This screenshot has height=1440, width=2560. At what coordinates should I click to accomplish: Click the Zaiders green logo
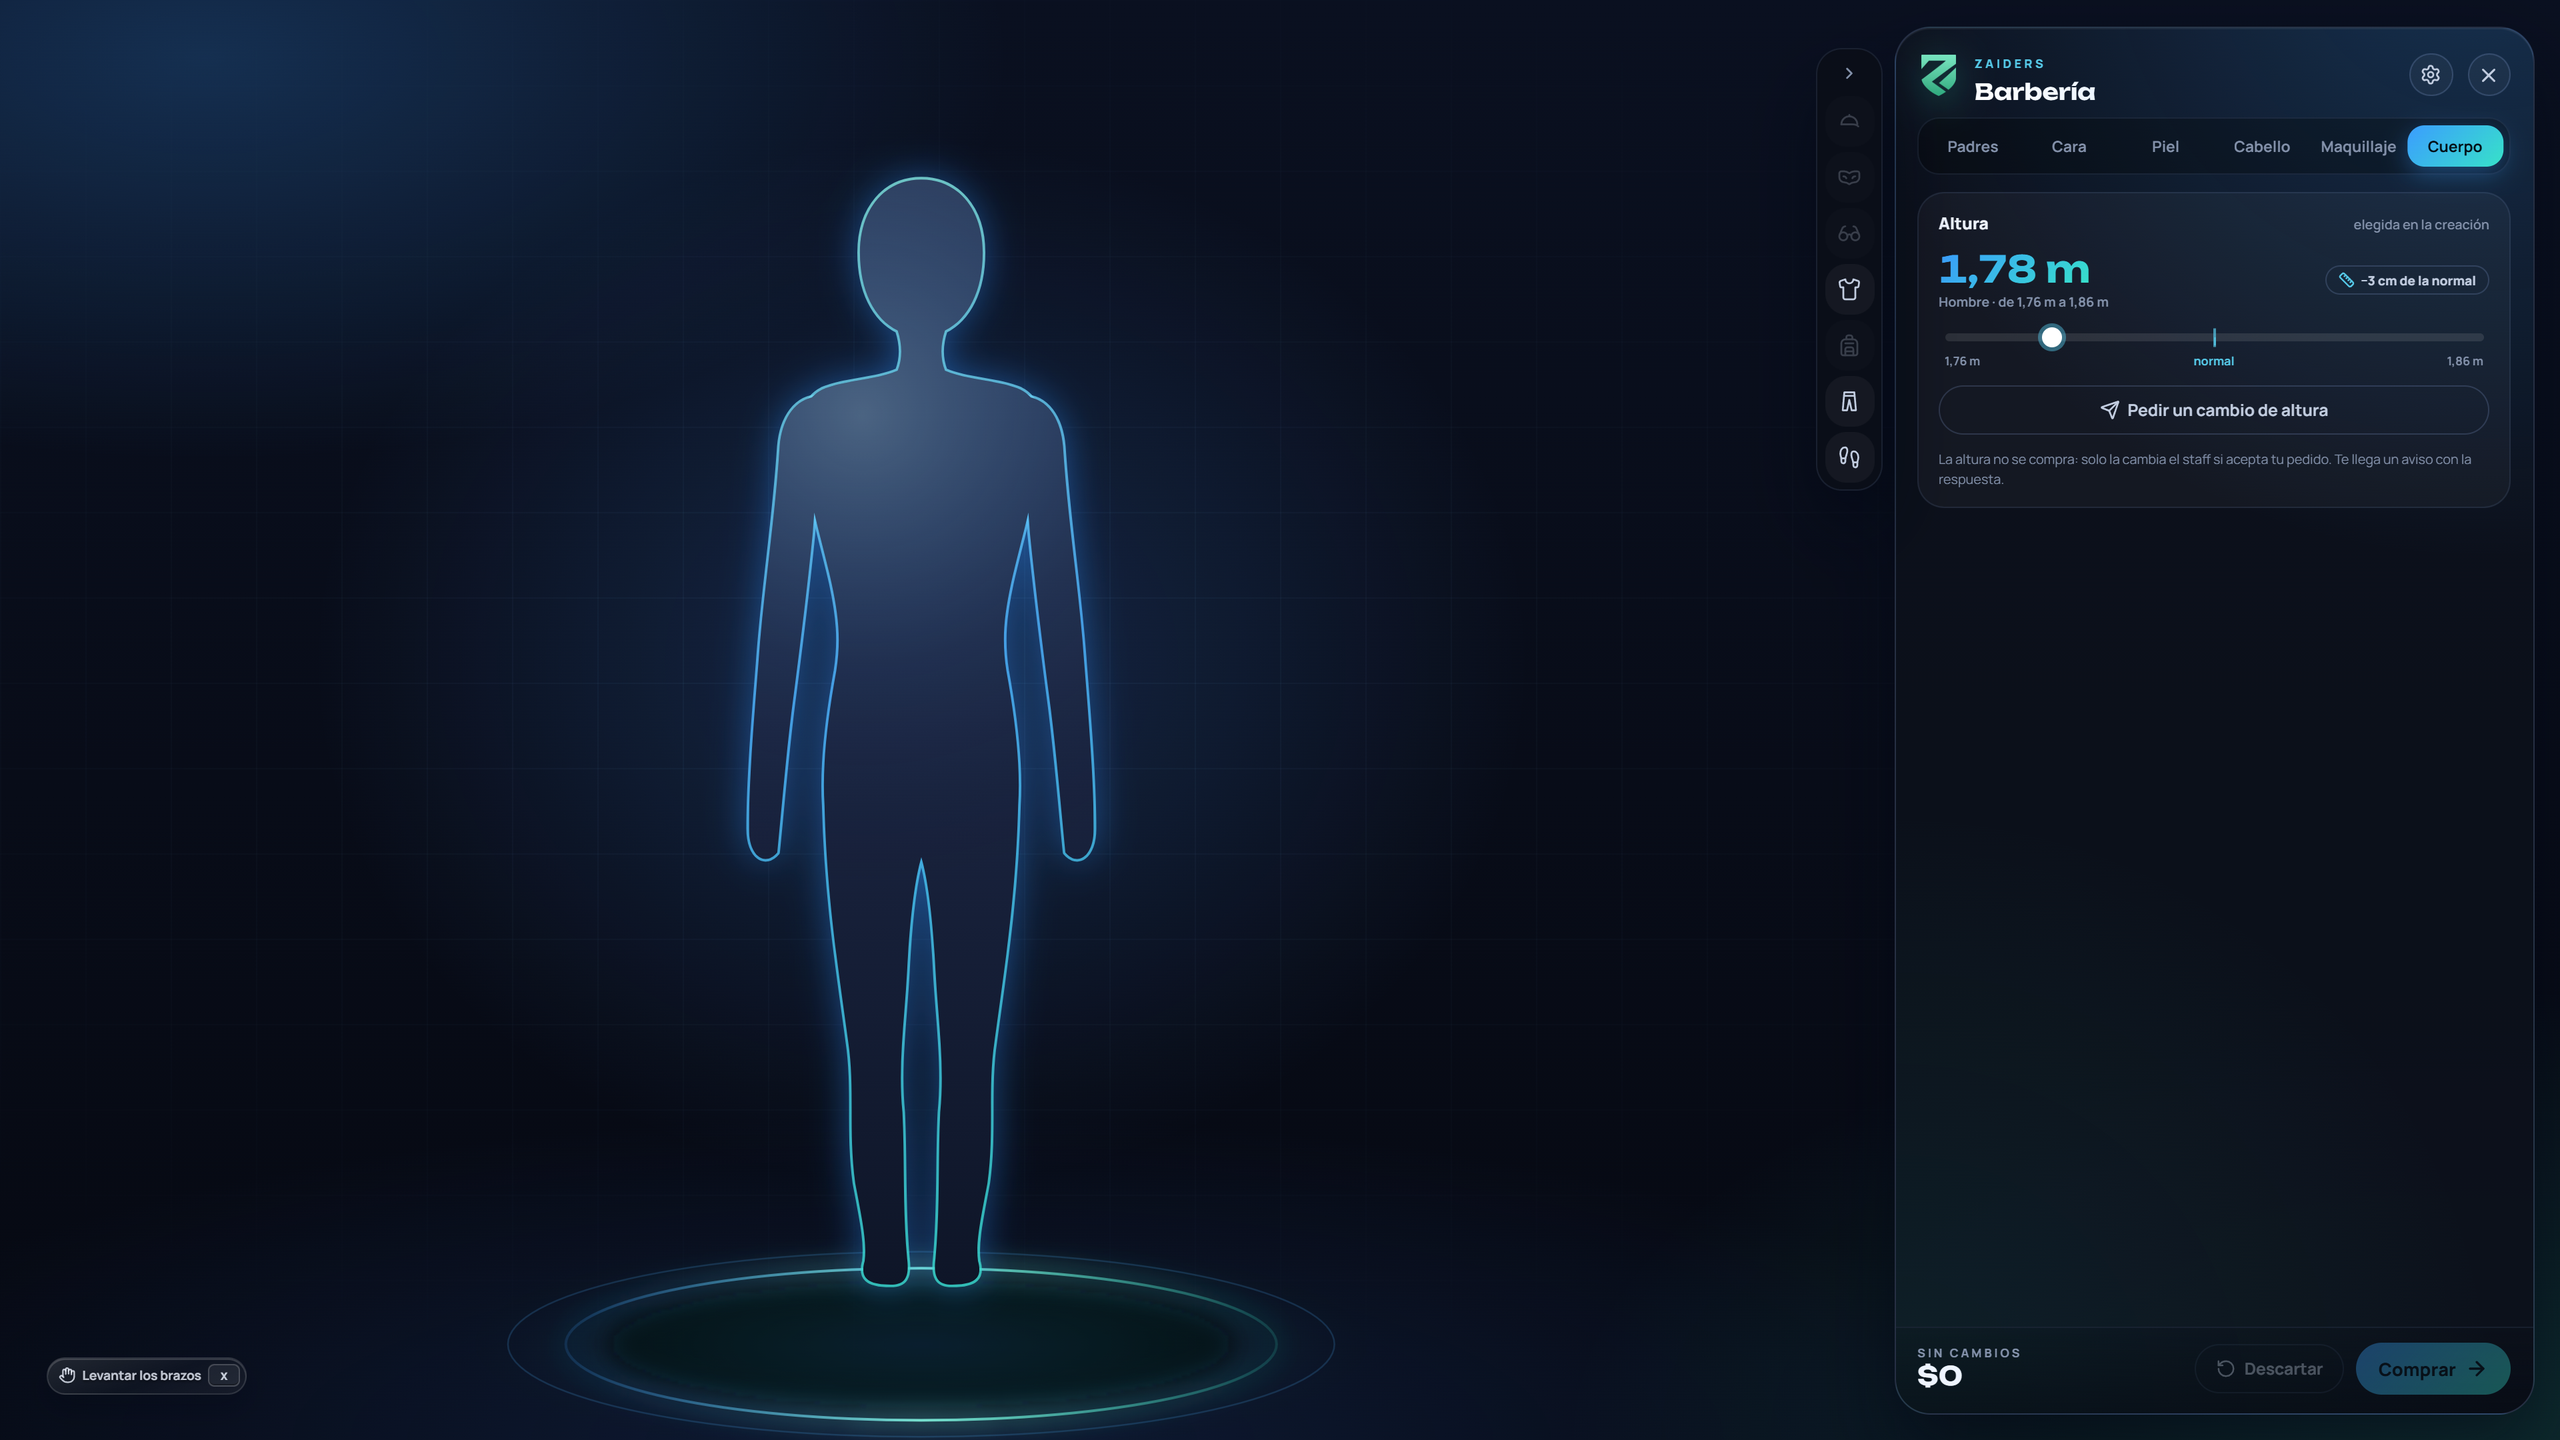tap(1939, 75)
